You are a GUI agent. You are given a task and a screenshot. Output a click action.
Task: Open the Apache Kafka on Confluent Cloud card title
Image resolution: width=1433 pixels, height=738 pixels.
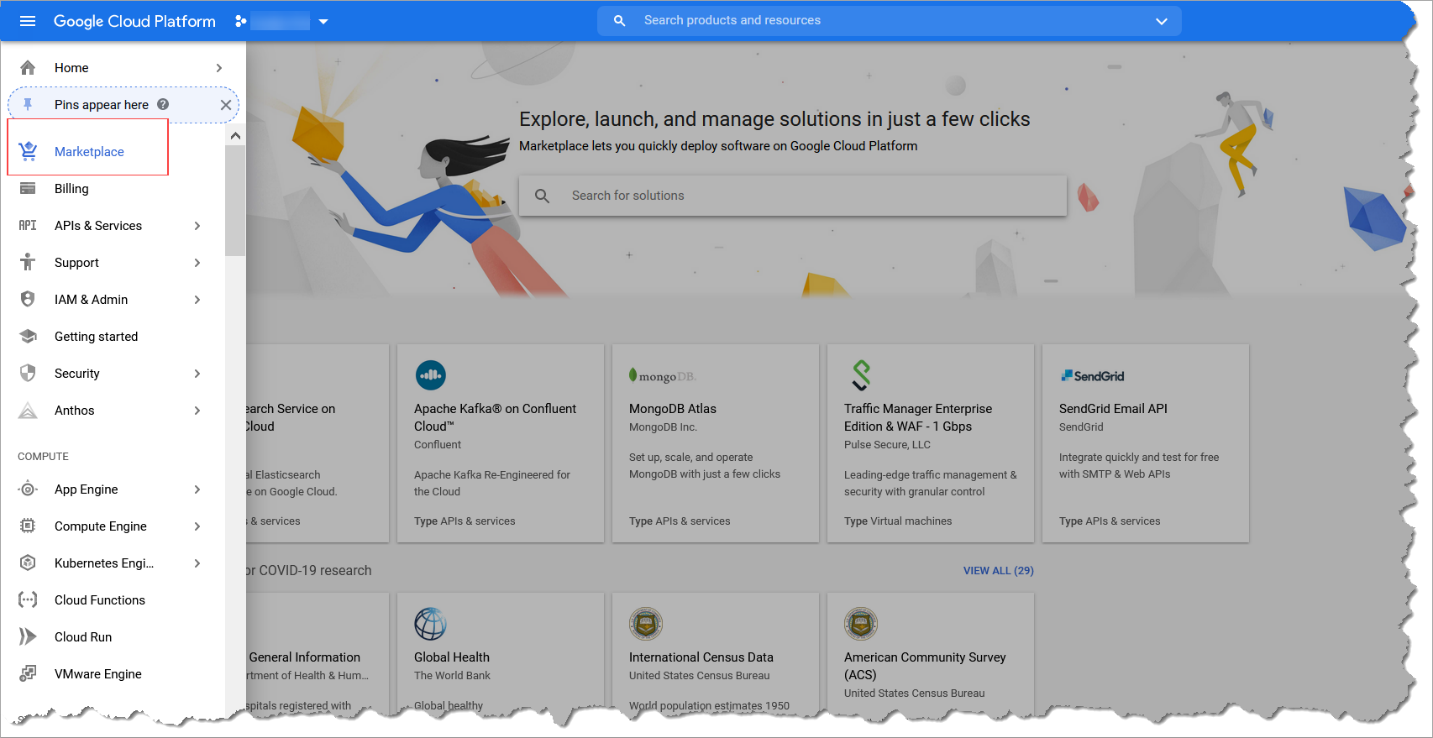(495, 418)
